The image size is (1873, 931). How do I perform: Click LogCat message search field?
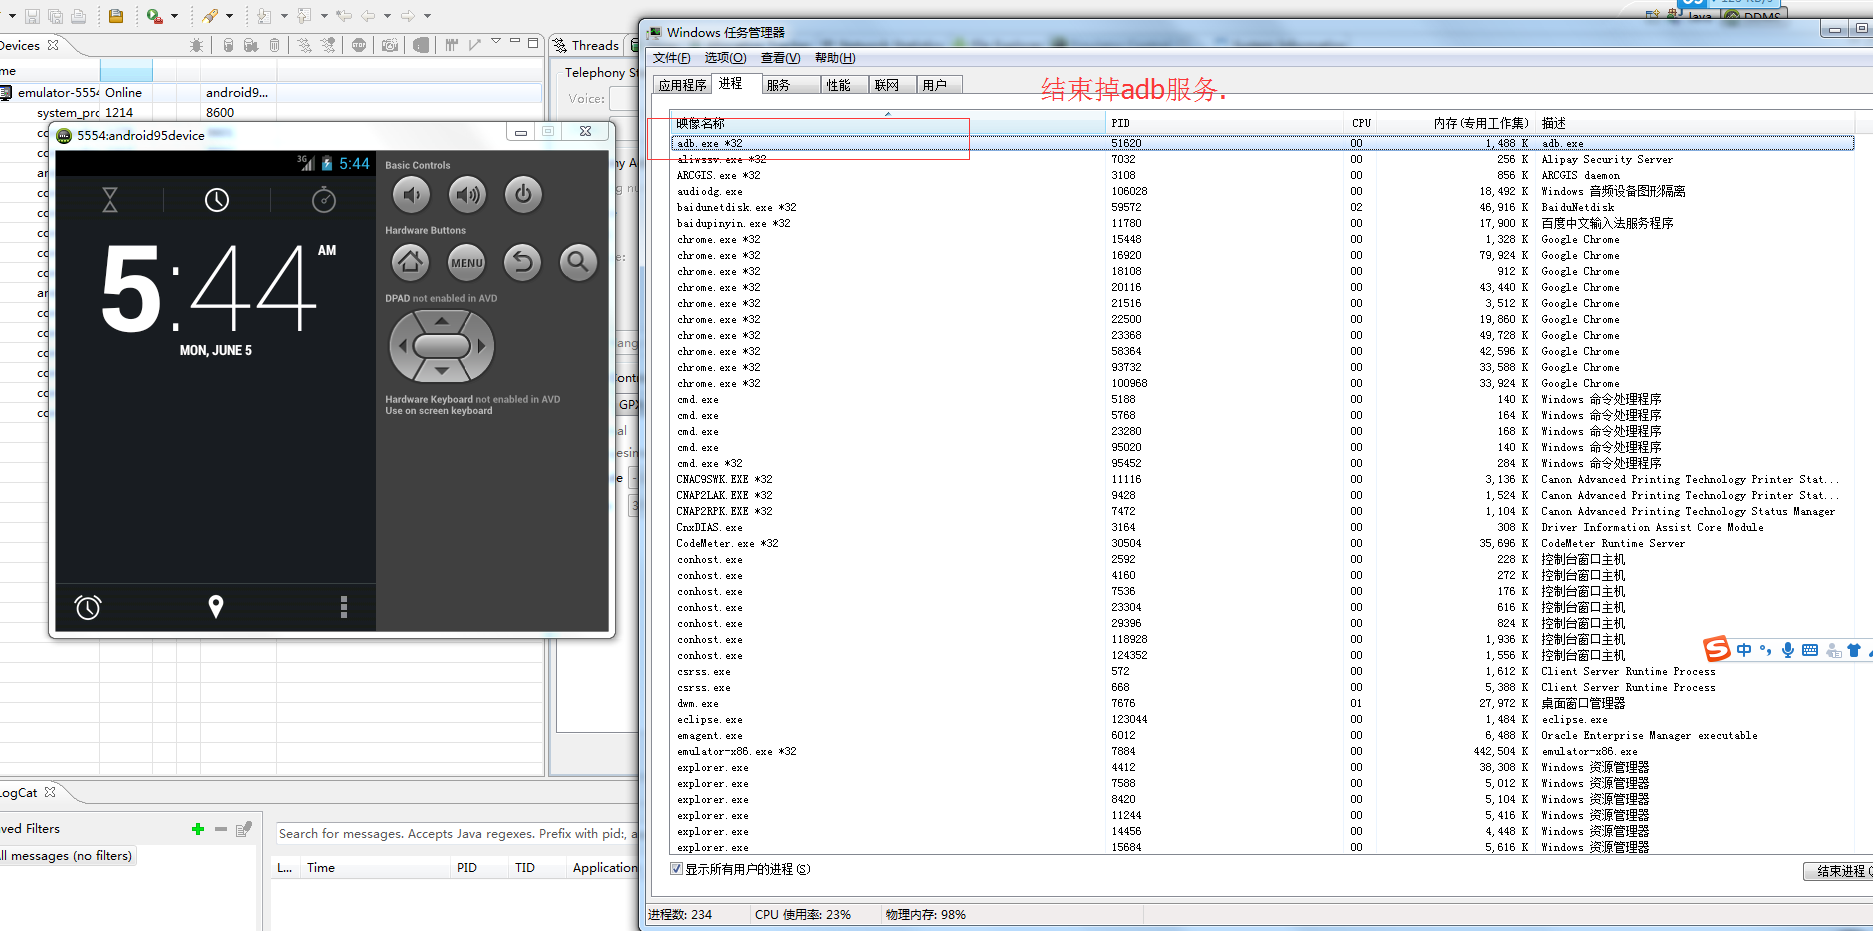click(x=456, y=834)
